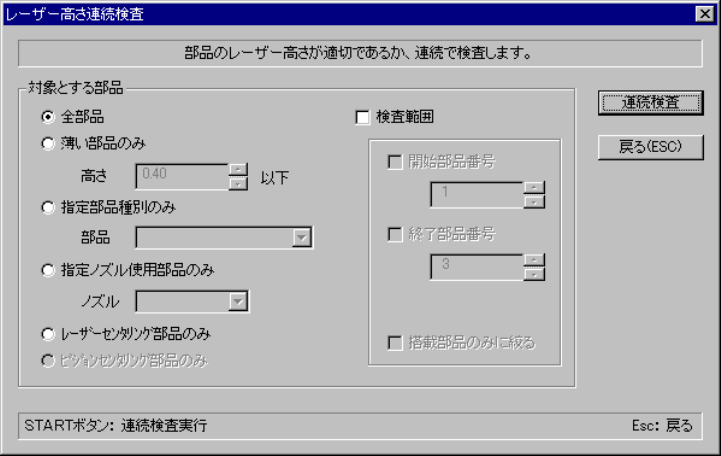The height and width of the screenshot is (456, 721).
Task: Choose 指定部品種別のみ radio option
Action: pos(48,207)
